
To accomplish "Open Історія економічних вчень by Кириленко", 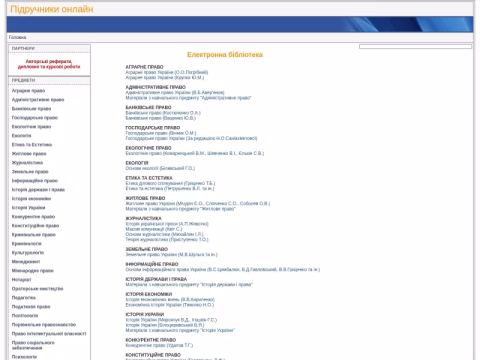I will click(170, 300).
